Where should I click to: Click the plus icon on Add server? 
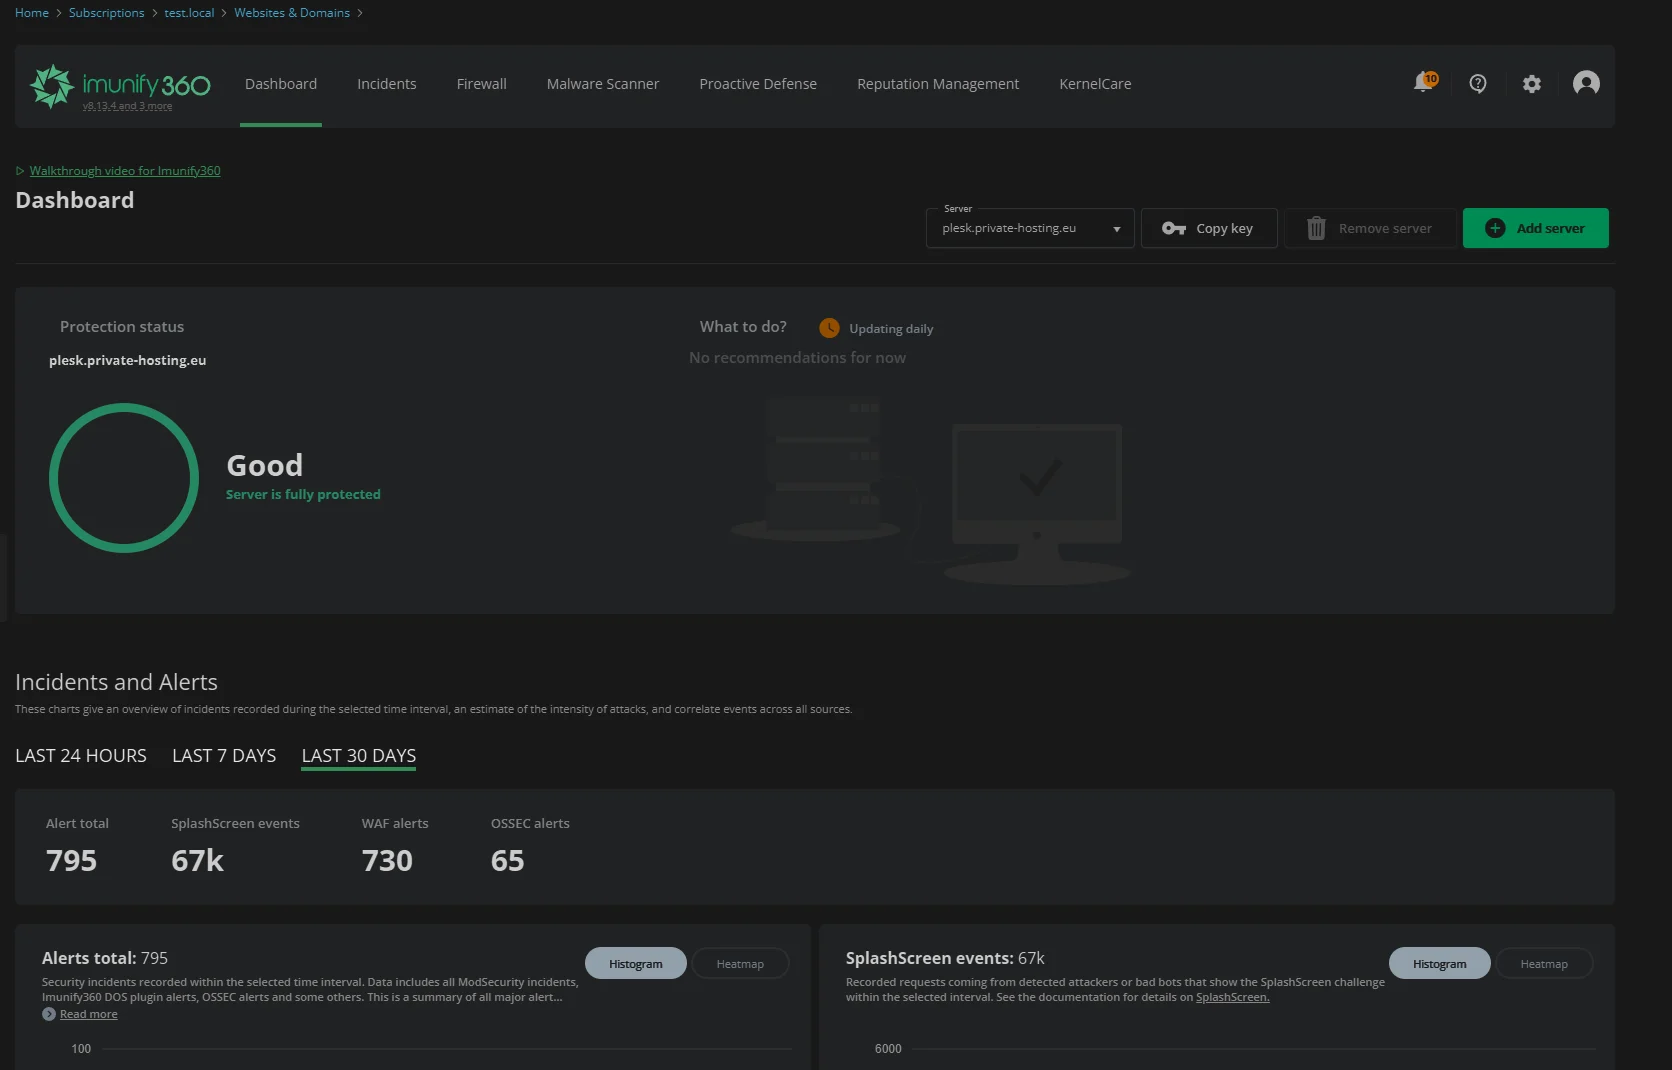click(1495, 228)
